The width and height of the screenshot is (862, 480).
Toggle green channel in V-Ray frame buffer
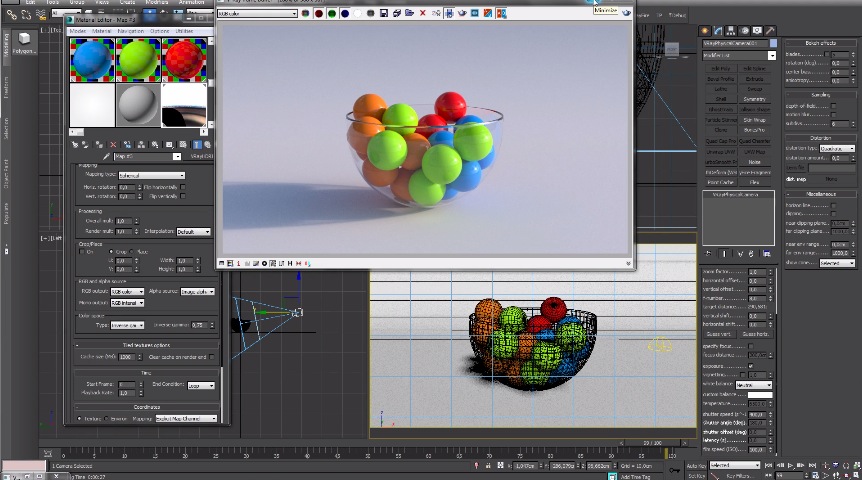332,14
